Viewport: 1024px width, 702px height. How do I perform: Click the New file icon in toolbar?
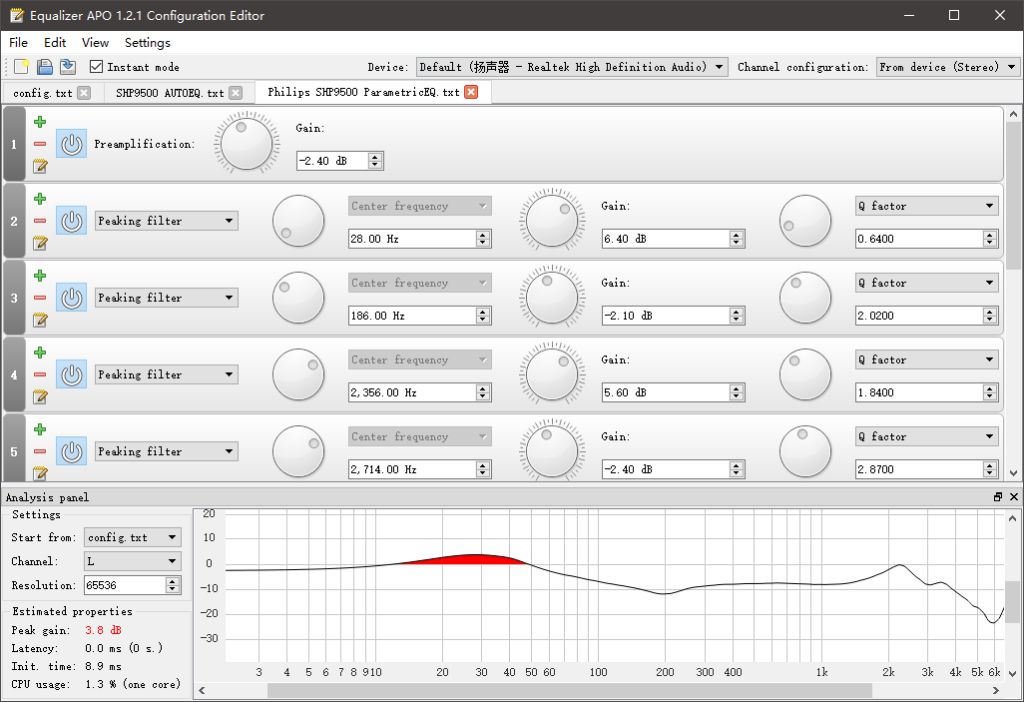(x=21, y=67)
